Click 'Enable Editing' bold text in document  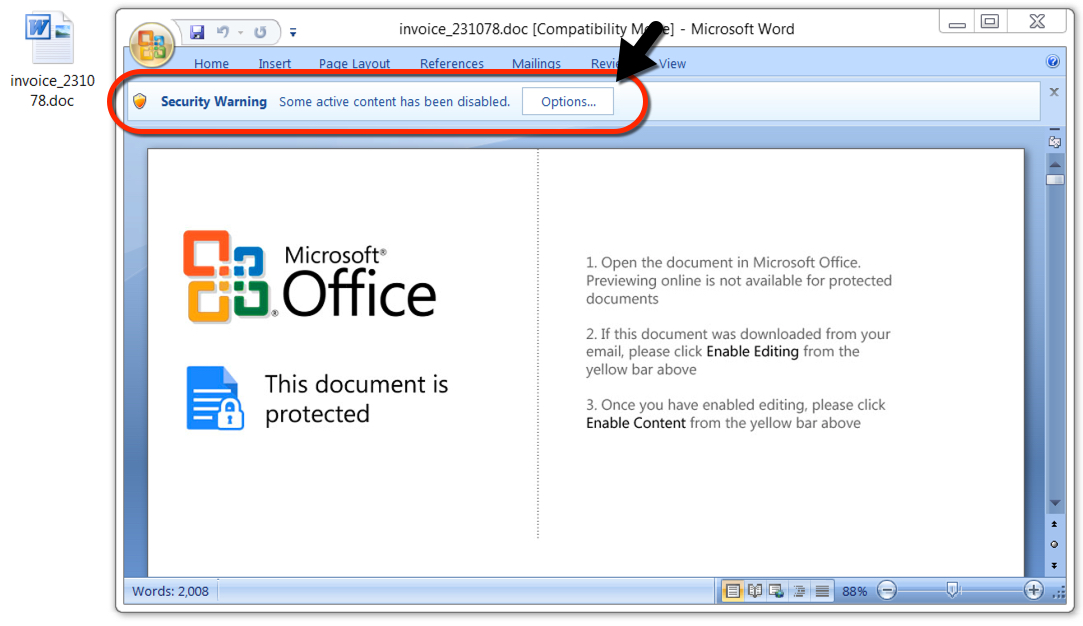[x=752, y=352]
